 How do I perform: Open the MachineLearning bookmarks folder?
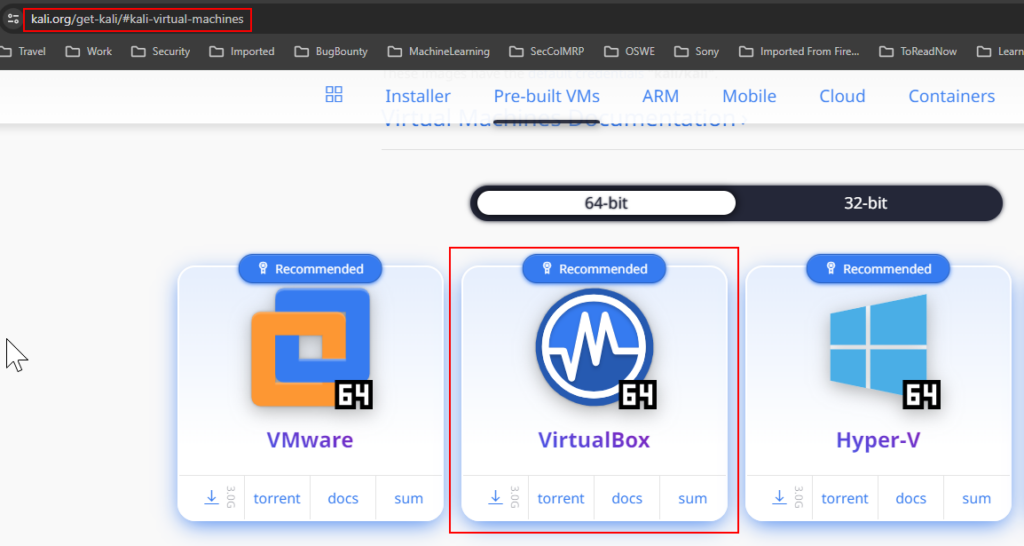click(438, 51)
